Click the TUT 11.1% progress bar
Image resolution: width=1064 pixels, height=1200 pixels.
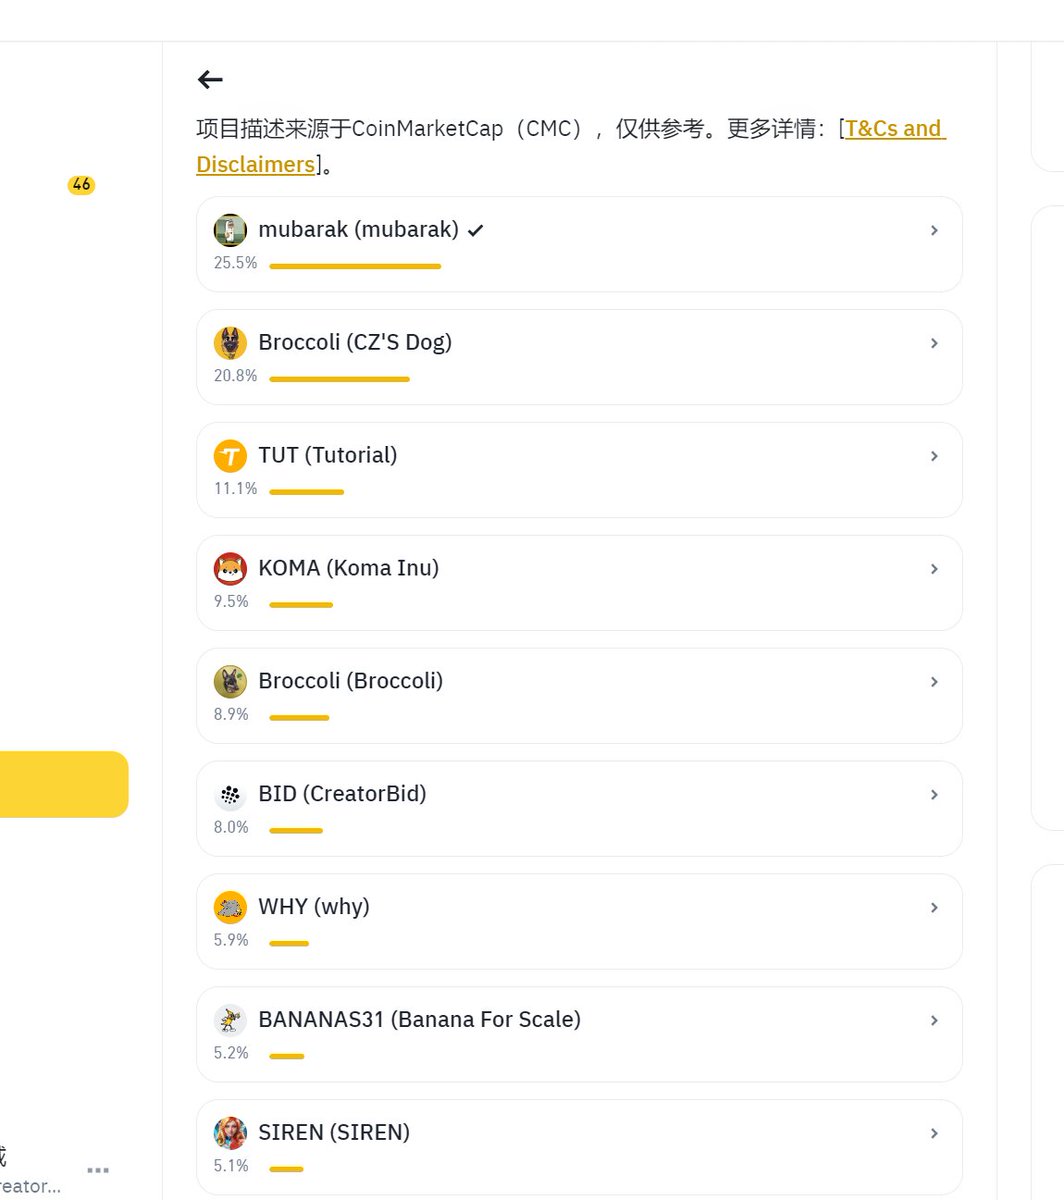(306, 492)
